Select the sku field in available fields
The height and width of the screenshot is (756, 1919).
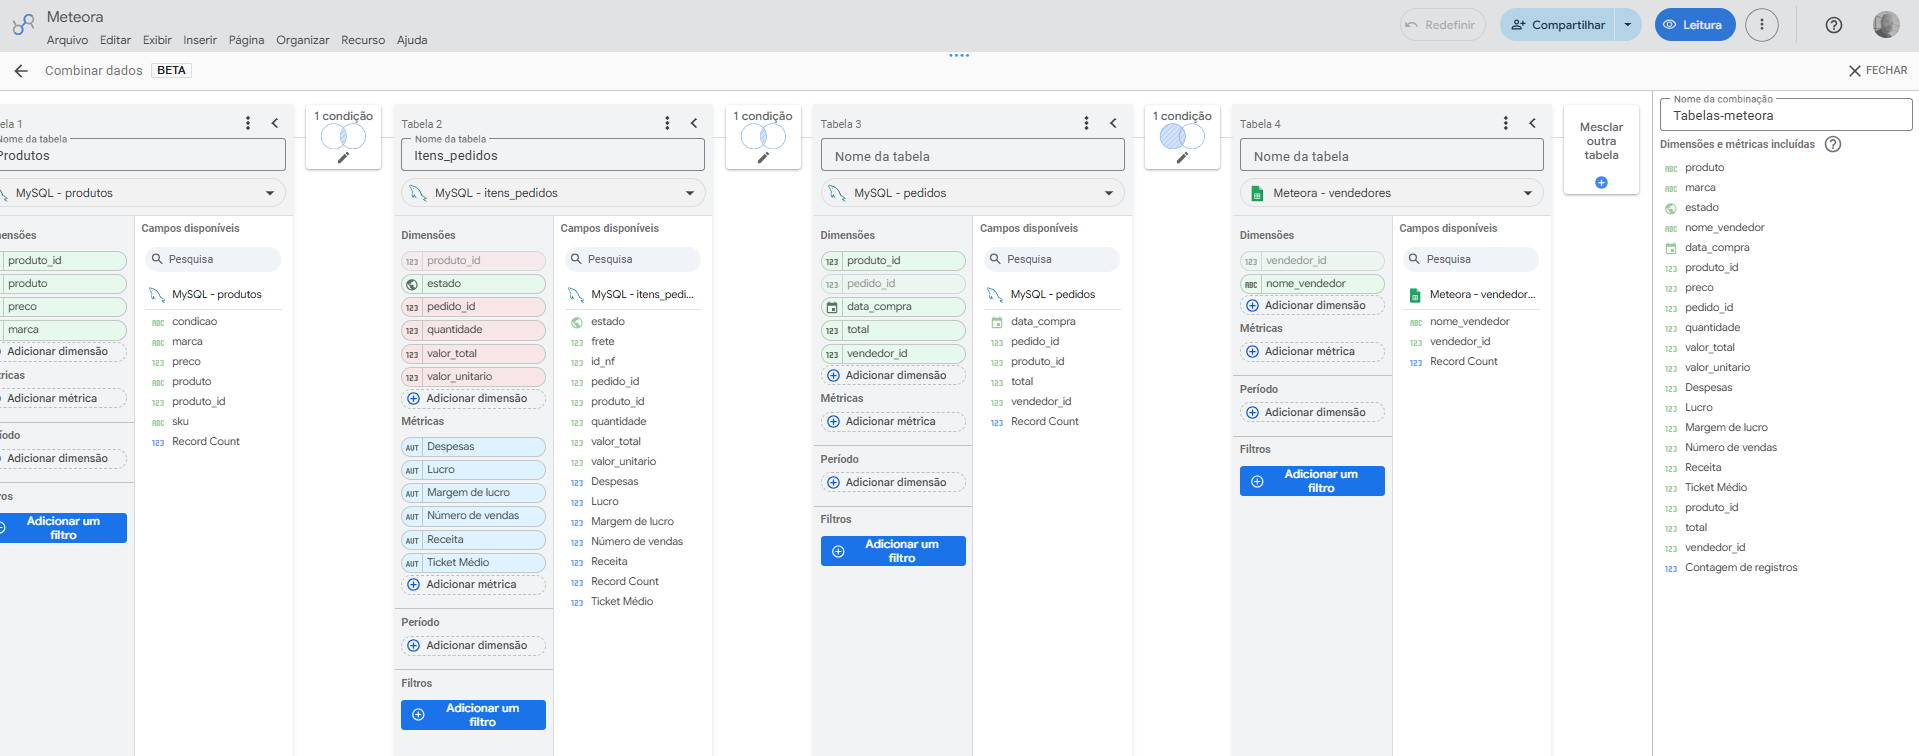[x=180, y=422]
